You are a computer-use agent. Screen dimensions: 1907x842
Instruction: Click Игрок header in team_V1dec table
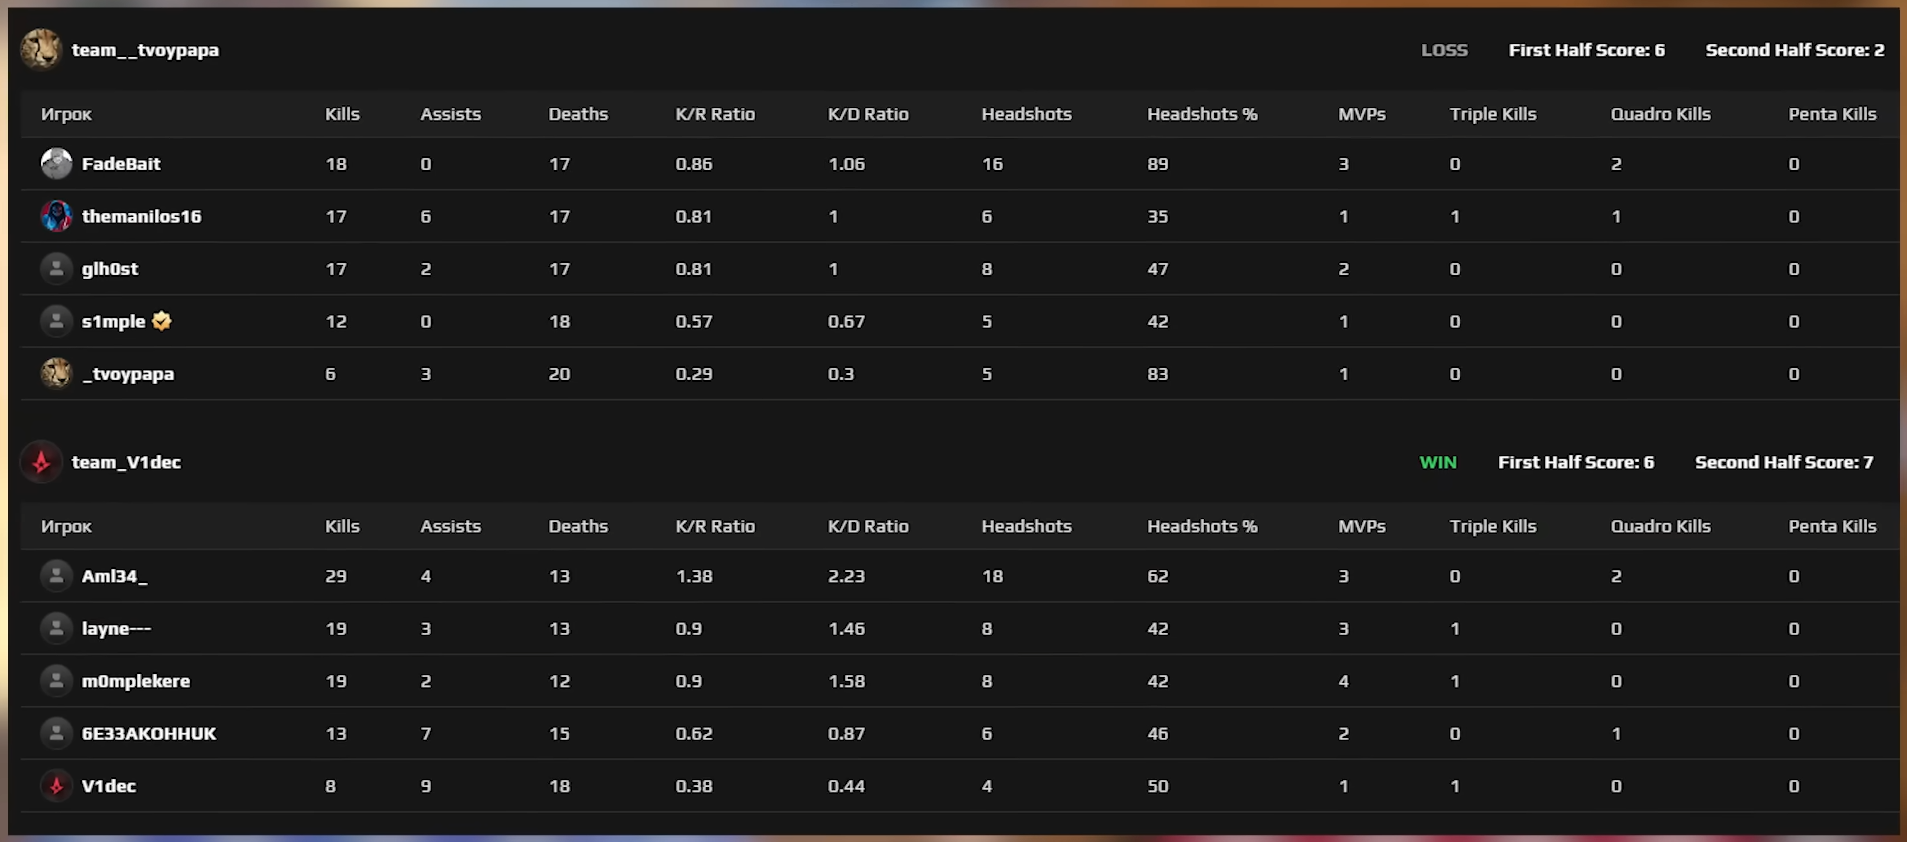pyautogui.click(x=66, y=526)
